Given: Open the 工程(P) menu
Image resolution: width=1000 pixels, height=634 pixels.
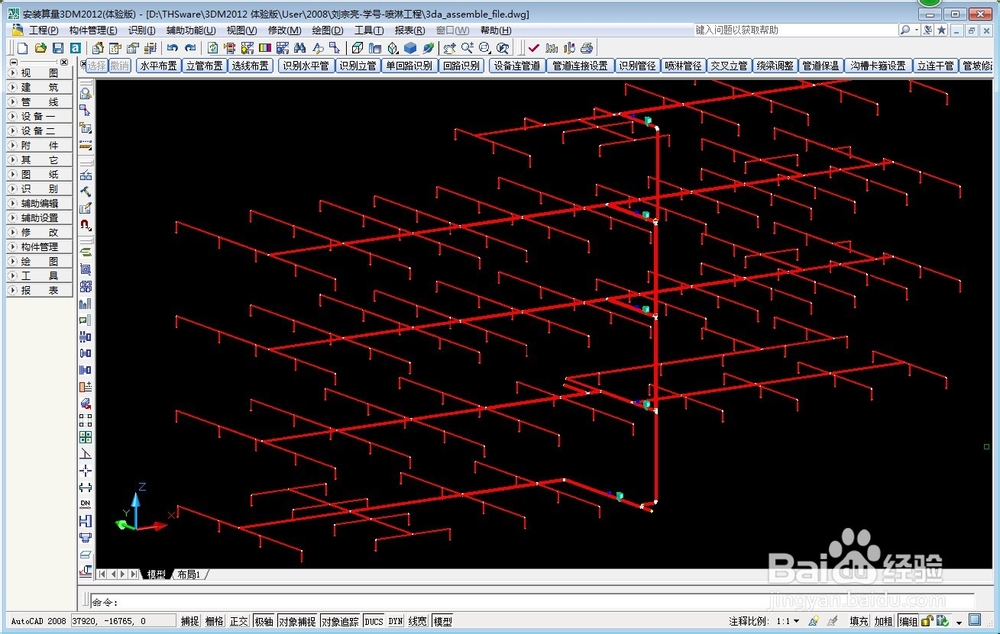Looking at the screenshot, I should (x=43, y=30).
